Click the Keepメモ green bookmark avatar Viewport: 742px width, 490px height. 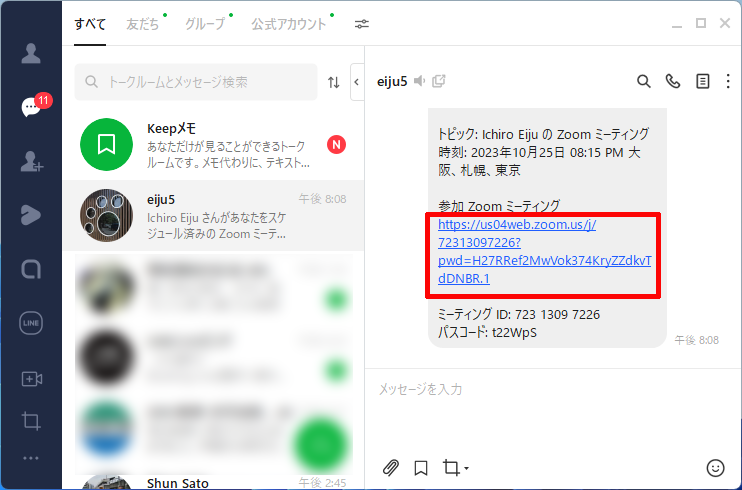pos(106,144)
